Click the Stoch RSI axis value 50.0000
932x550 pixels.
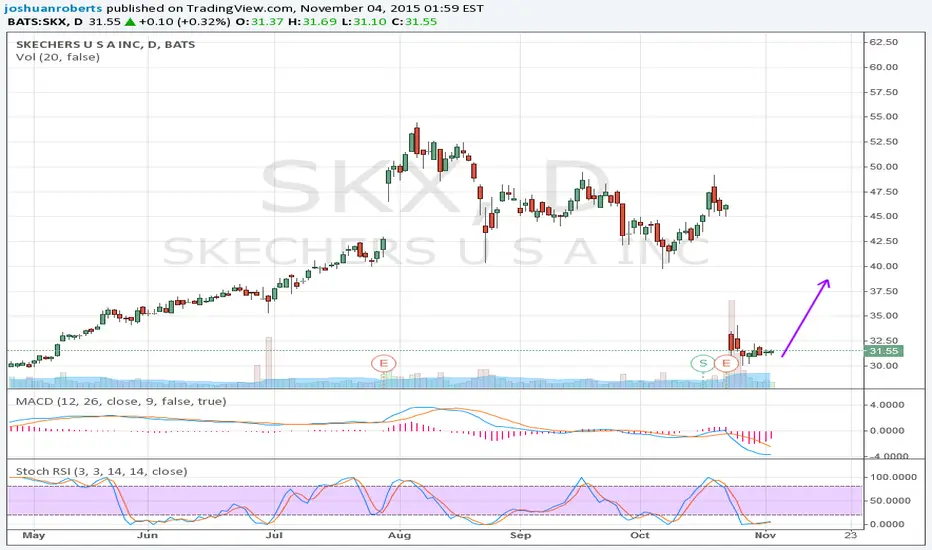coord(890,501)
